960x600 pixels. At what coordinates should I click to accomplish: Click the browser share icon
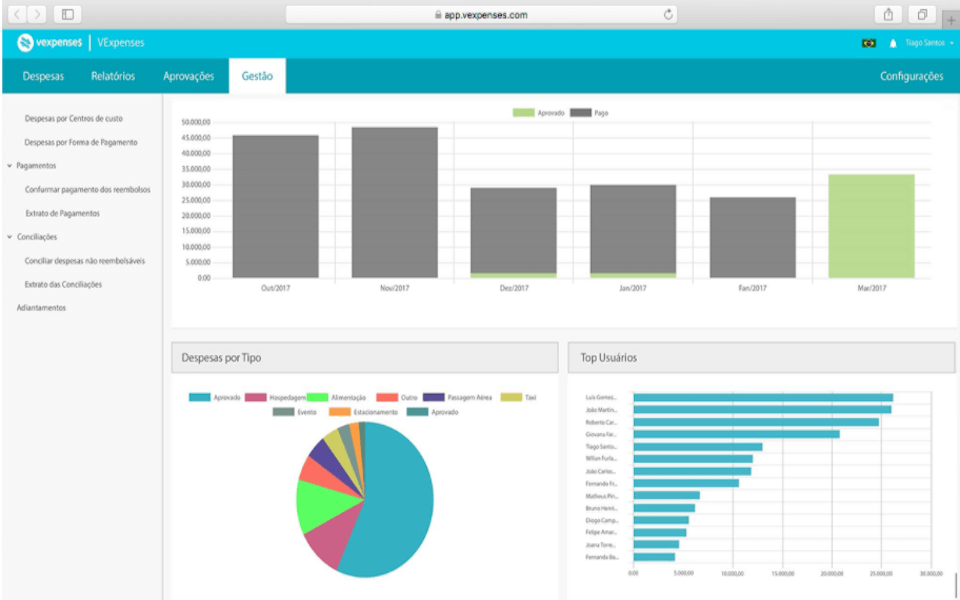pyautogui.click(x=886, y=15)
